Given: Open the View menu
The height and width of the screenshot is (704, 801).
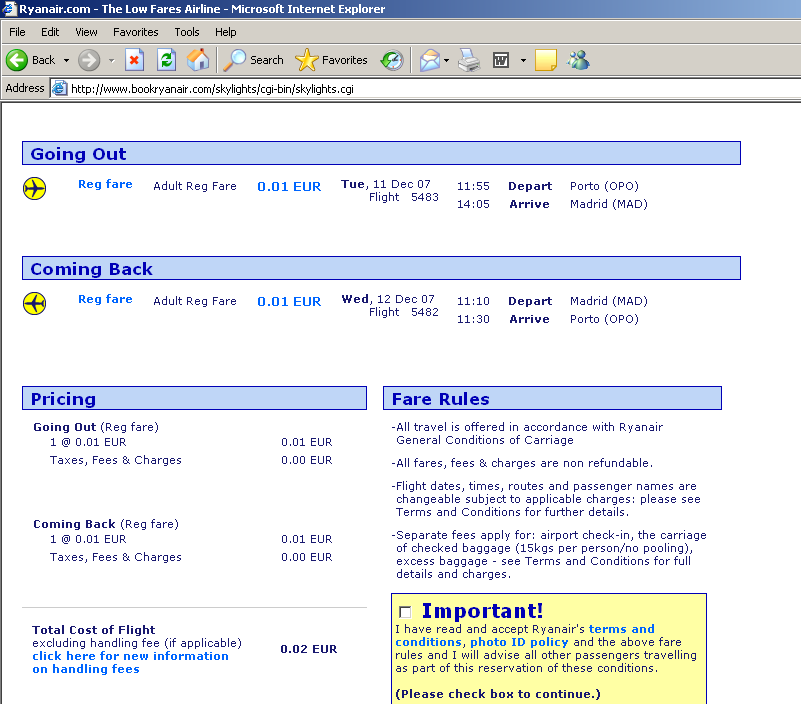Looking at the screenshot, I should pyautogui.click(x=86, y=32).
